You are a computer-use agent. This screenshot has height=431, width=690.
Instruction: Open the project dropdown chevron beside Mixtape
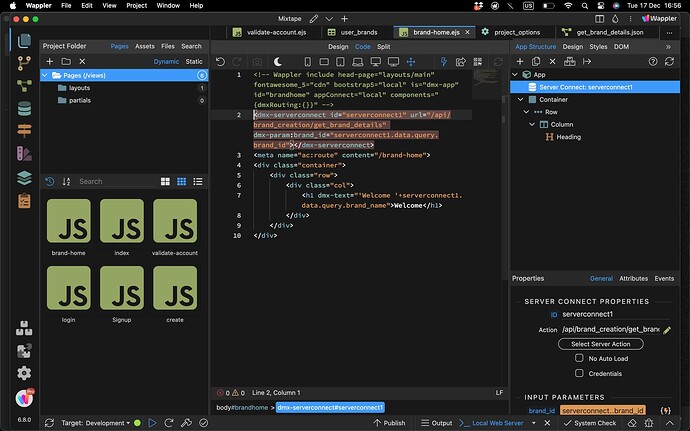(x=329, y=19)
